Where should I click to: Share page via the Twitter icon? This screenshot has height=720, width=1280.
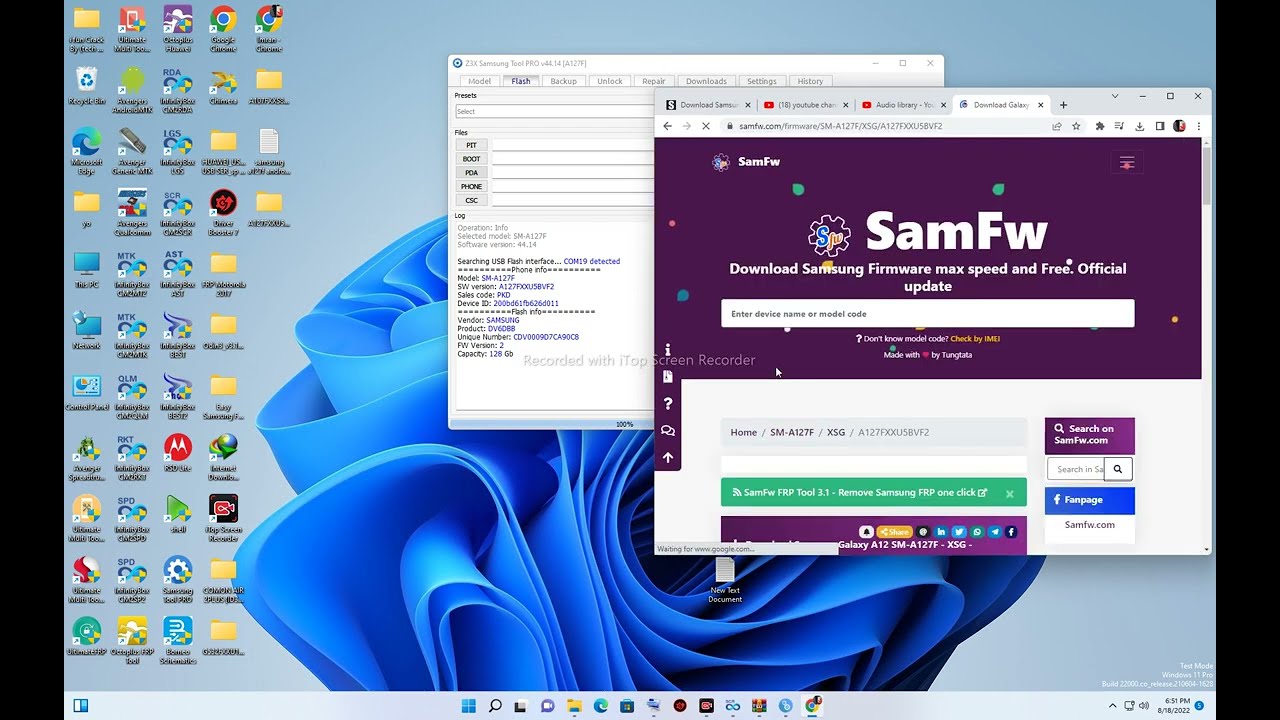(959, 532)
